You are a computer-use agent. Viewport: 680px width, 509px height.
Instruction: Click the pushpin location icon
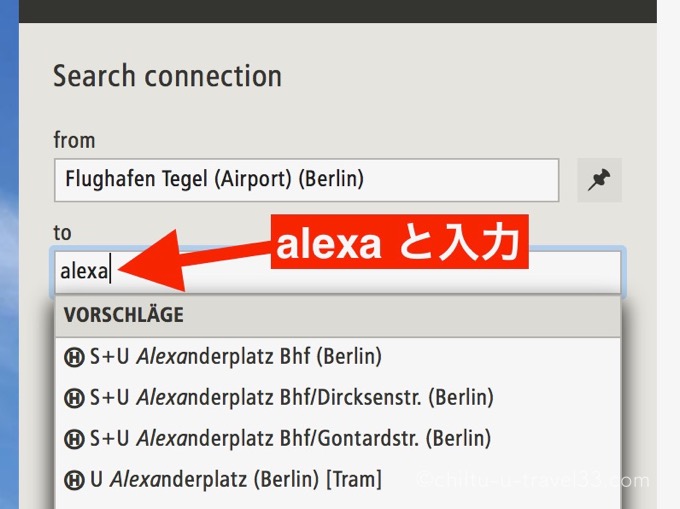599,180
